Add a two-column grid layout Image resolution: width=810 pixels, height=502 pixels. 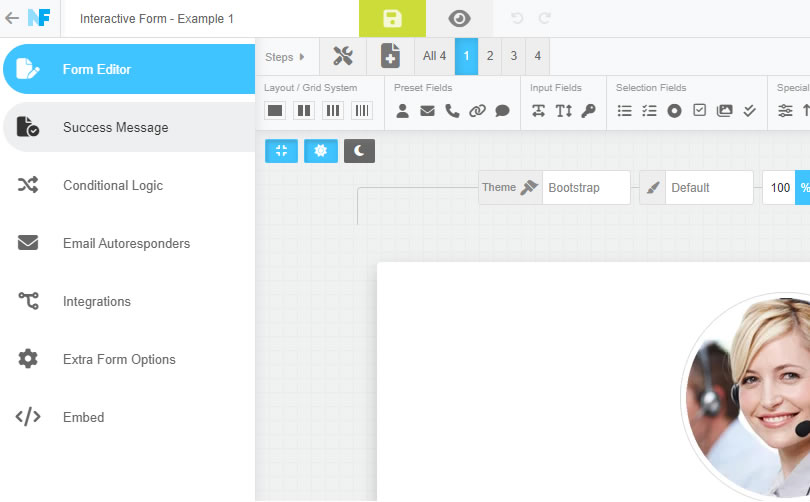304,111
